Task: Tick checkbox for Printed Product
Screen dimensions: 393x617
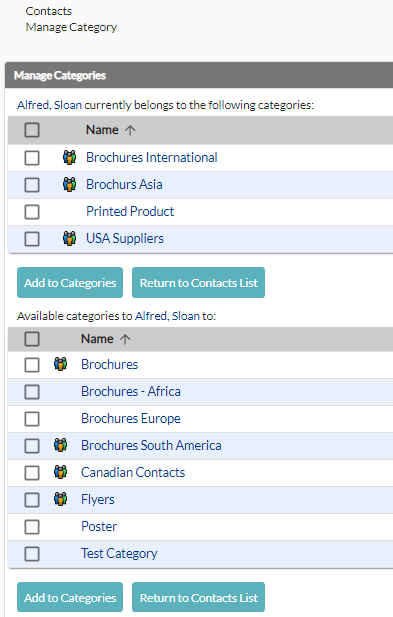Action: point(32,212)
